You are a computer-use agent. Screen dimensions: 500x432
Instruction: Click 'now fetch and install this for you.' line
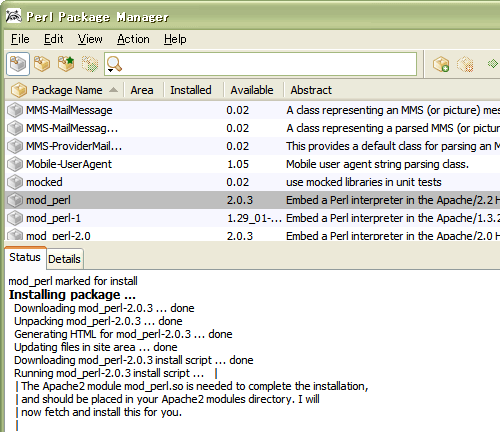(101, 412)
